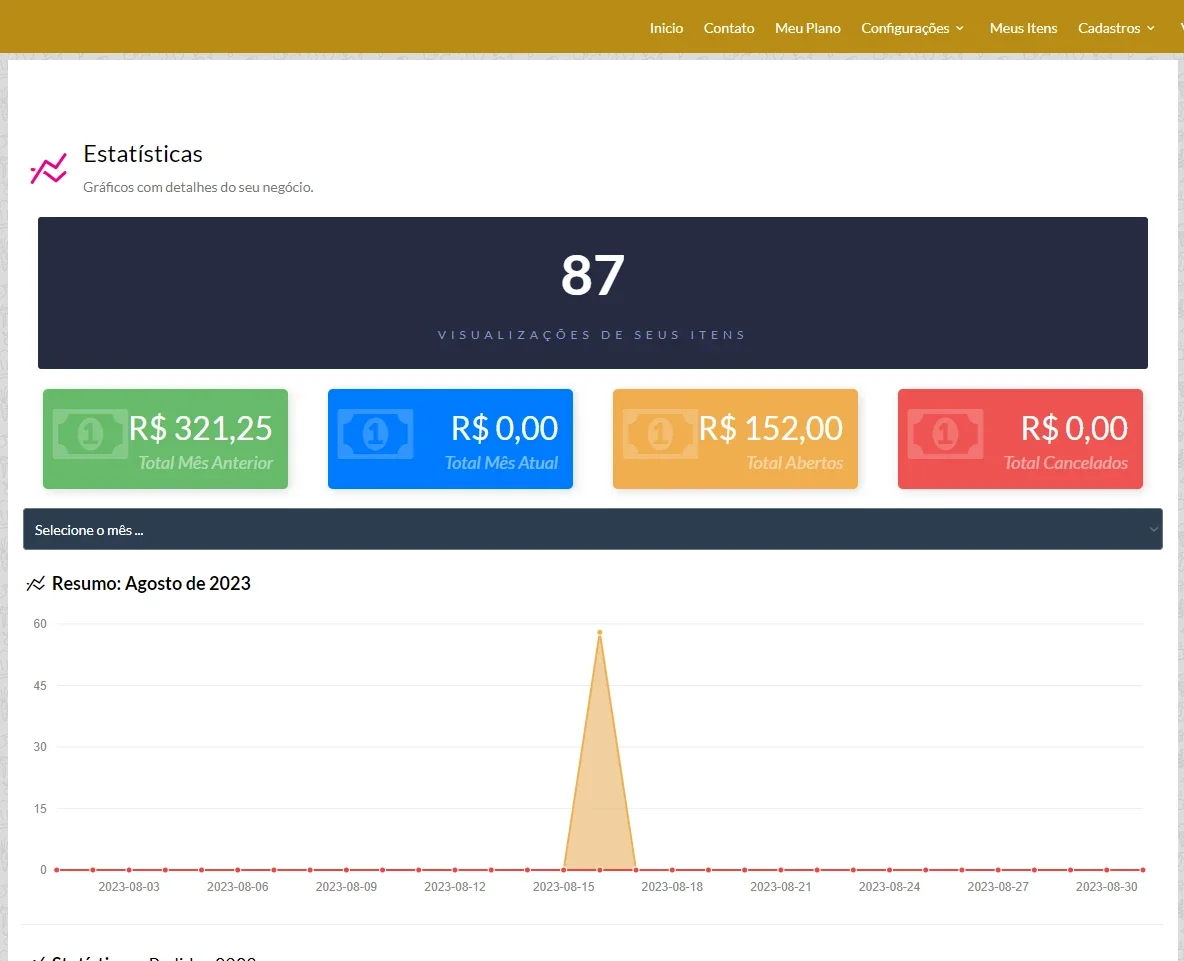Click the pink Estatísticas chart icon
This screenshot has width=1184, height=961.
click(48, 169)
